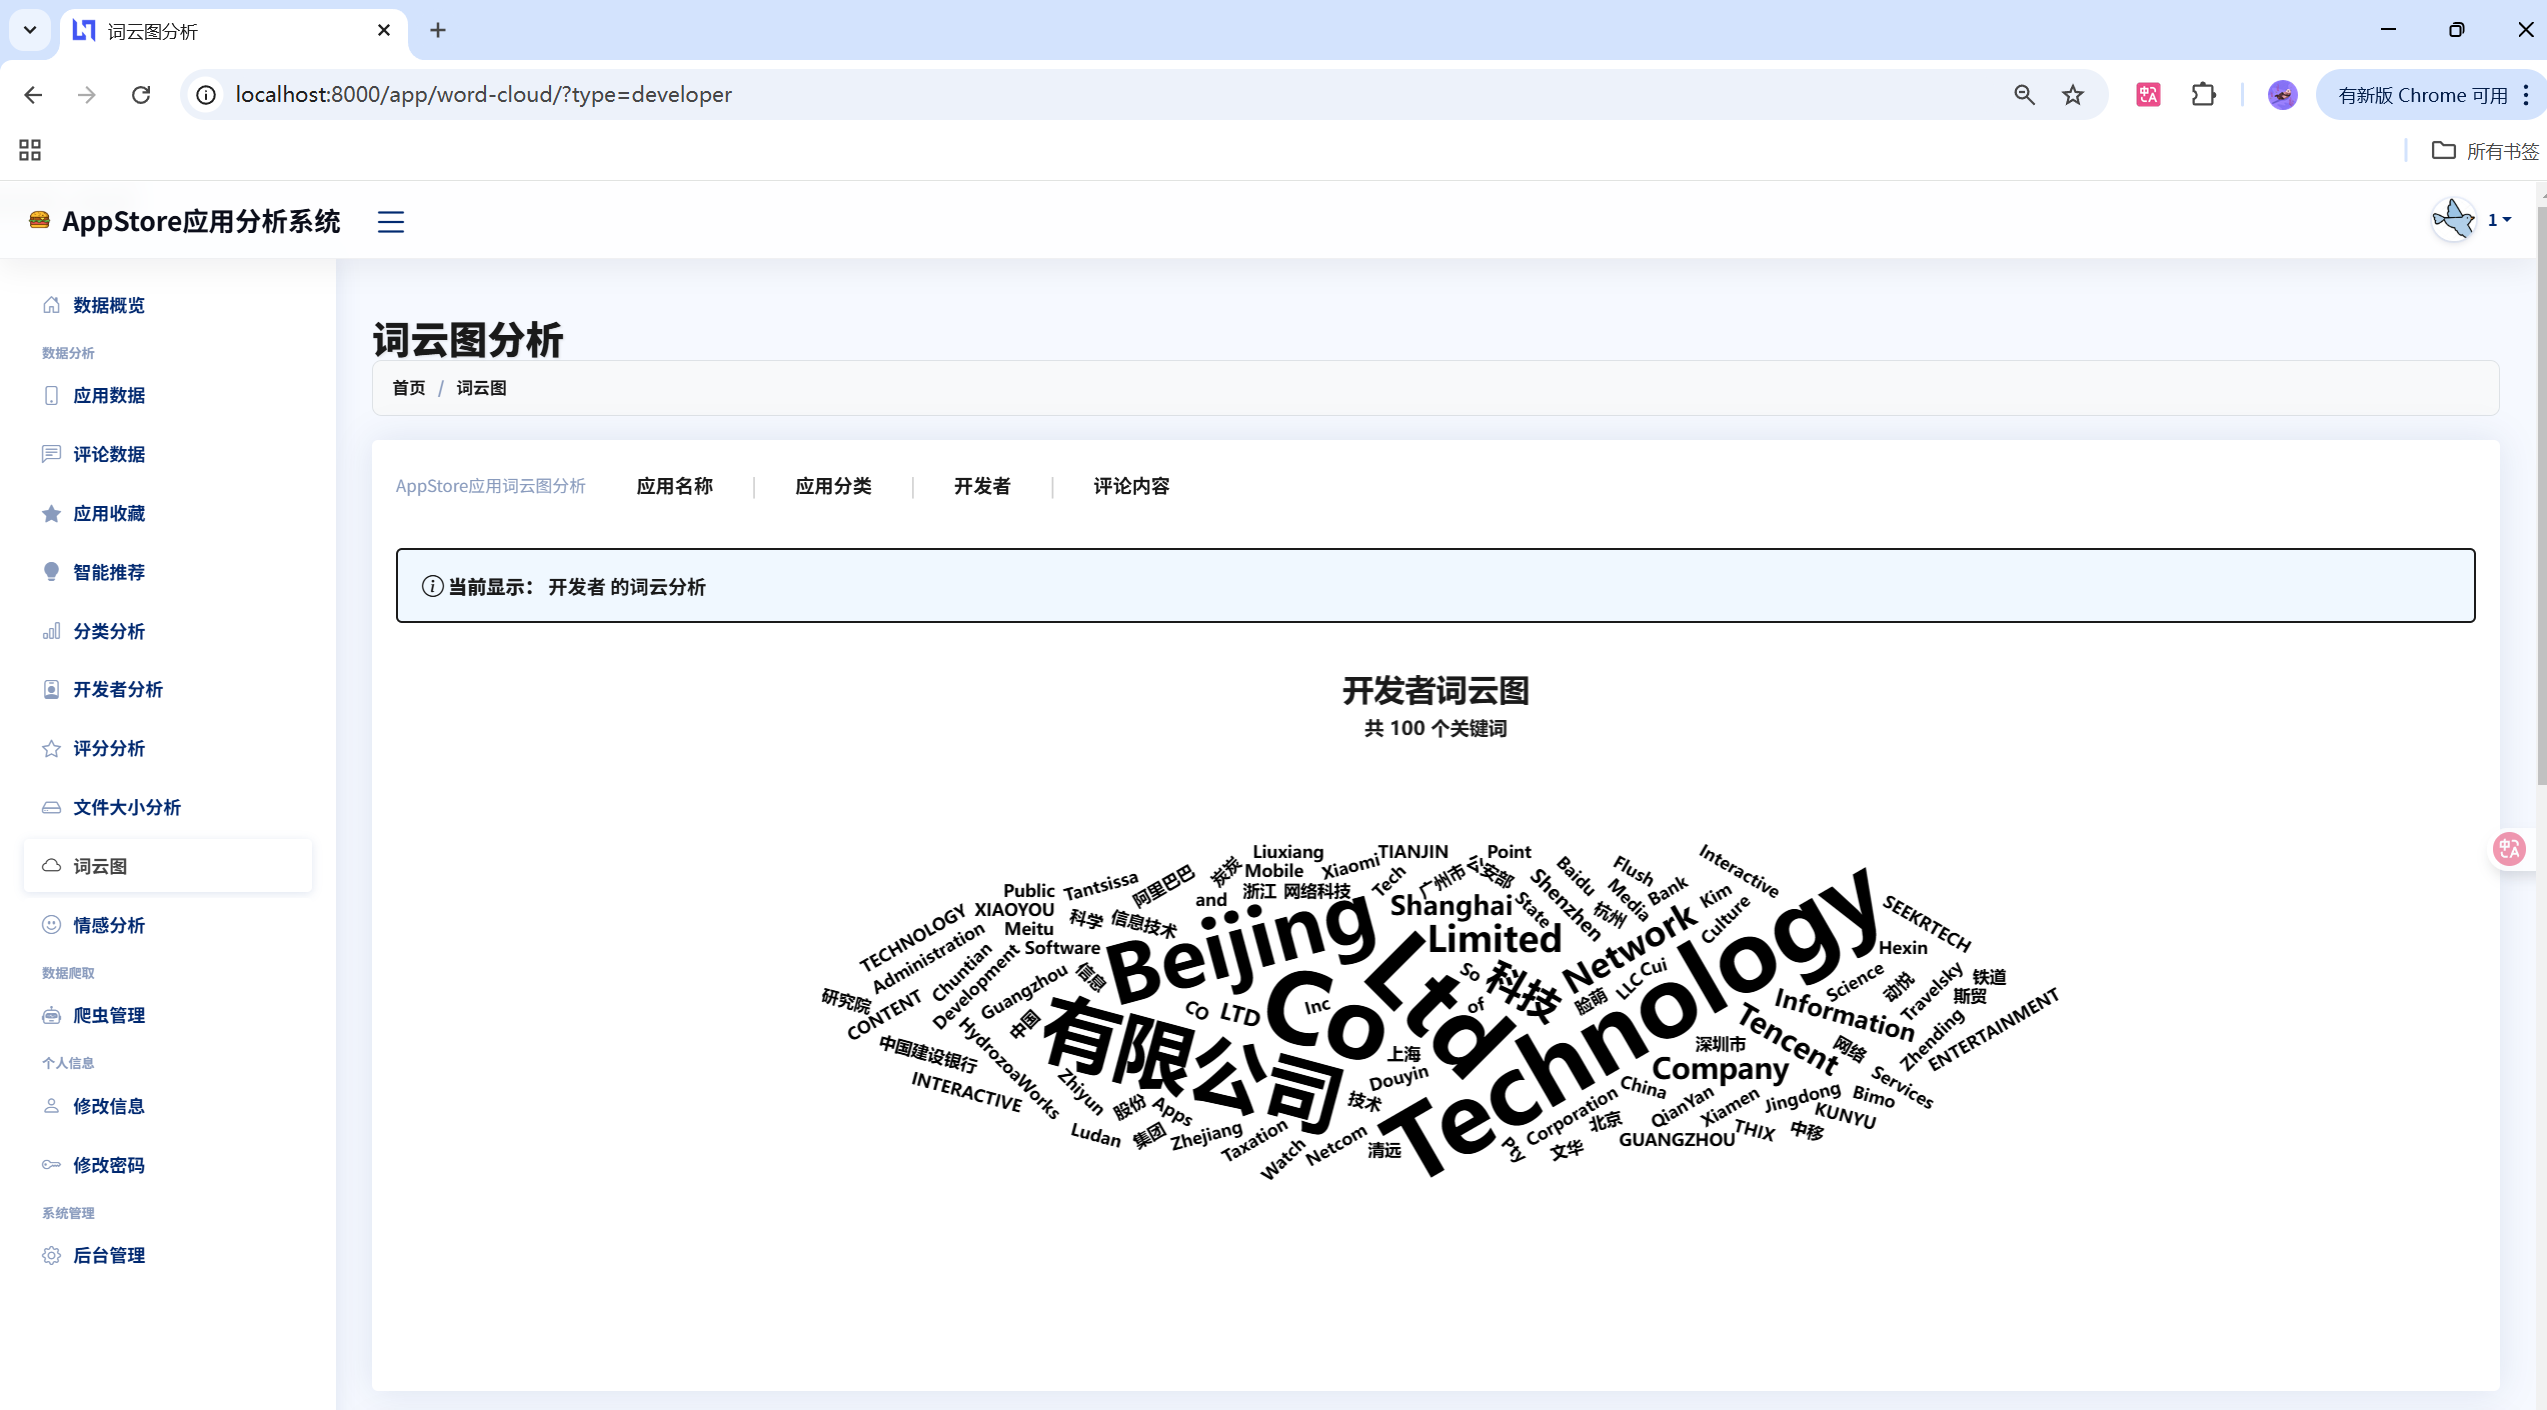This screenshot has height=1410, width=2547.
Task: Click the 修改信息 person icon
Action: (51, 1106)
